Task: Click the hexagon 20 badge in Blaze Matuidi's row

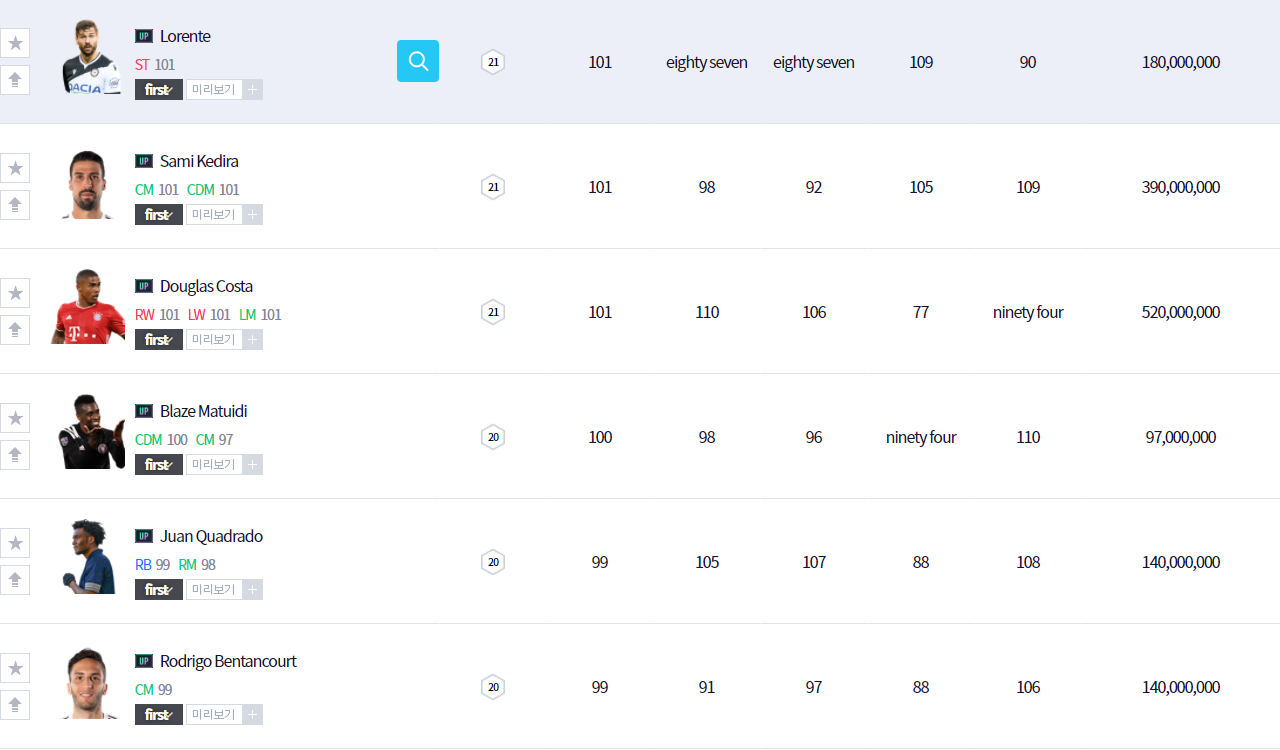Action: coord(493,437)
